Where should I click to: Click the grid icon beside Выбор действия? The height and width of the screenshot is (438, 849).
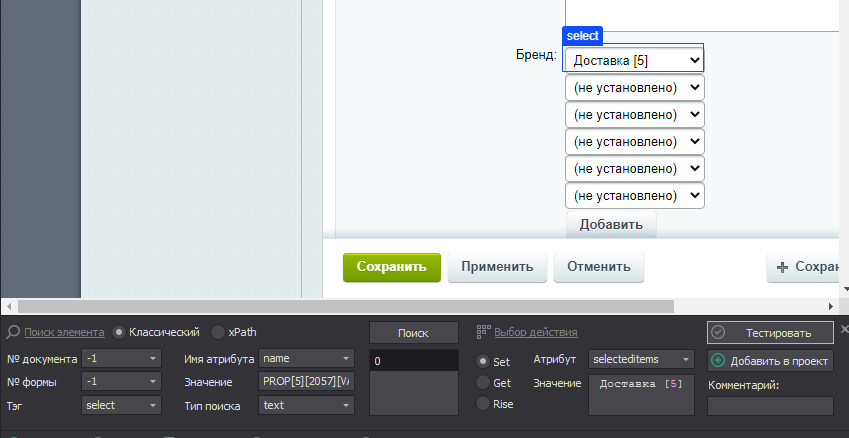pos(483,332)
